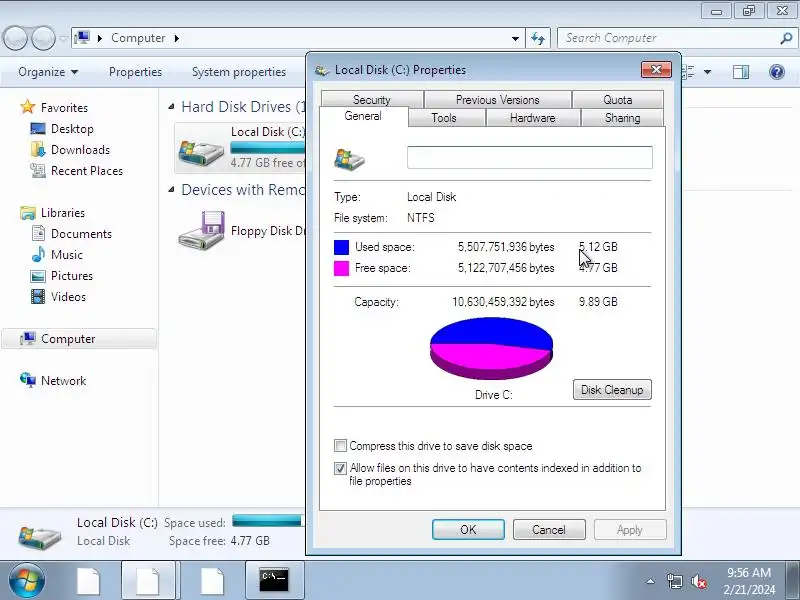The width and height of the screenshot is (800, 600).
Task: Confirm with the OK button
Action: coord(468,530)
